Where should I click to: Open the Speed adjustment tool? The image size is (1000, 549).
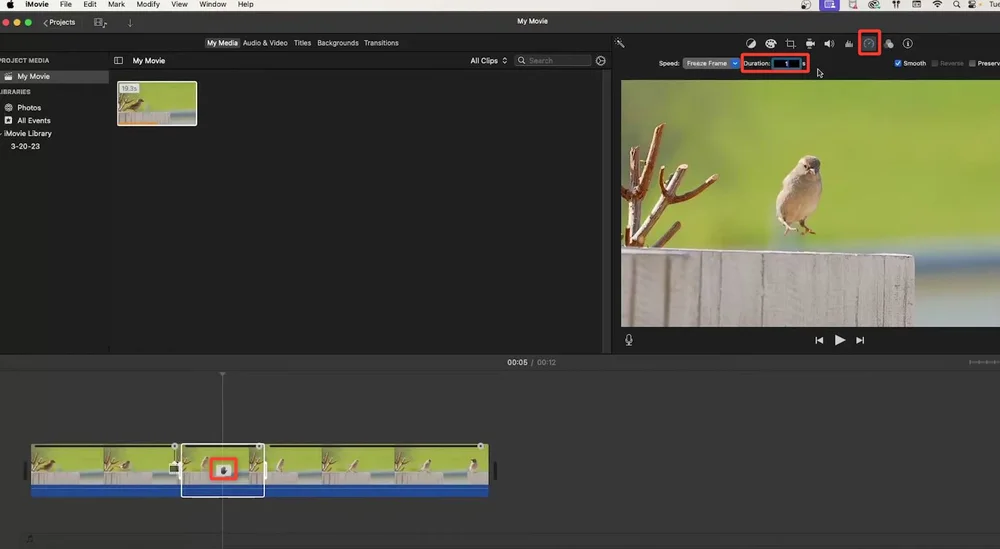tap(869, 44)
